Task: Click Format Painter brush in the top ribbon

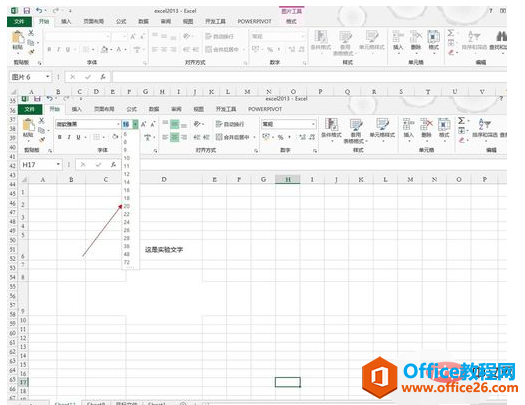Action: click(31, 52)
